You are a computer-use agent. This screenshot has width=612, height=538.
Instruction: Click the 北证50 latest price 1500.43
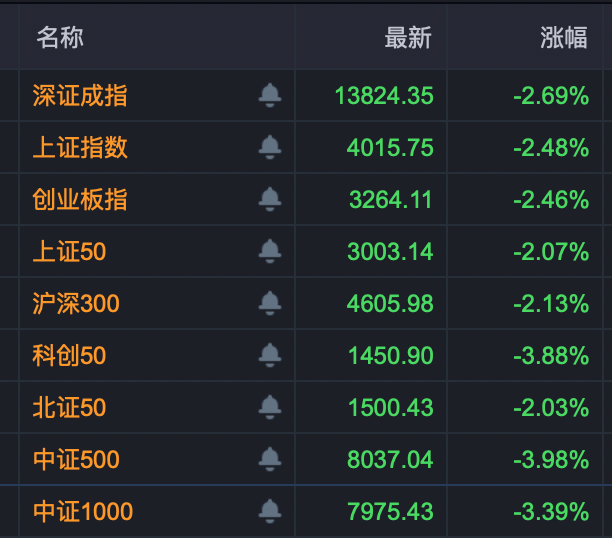point(391,408)
